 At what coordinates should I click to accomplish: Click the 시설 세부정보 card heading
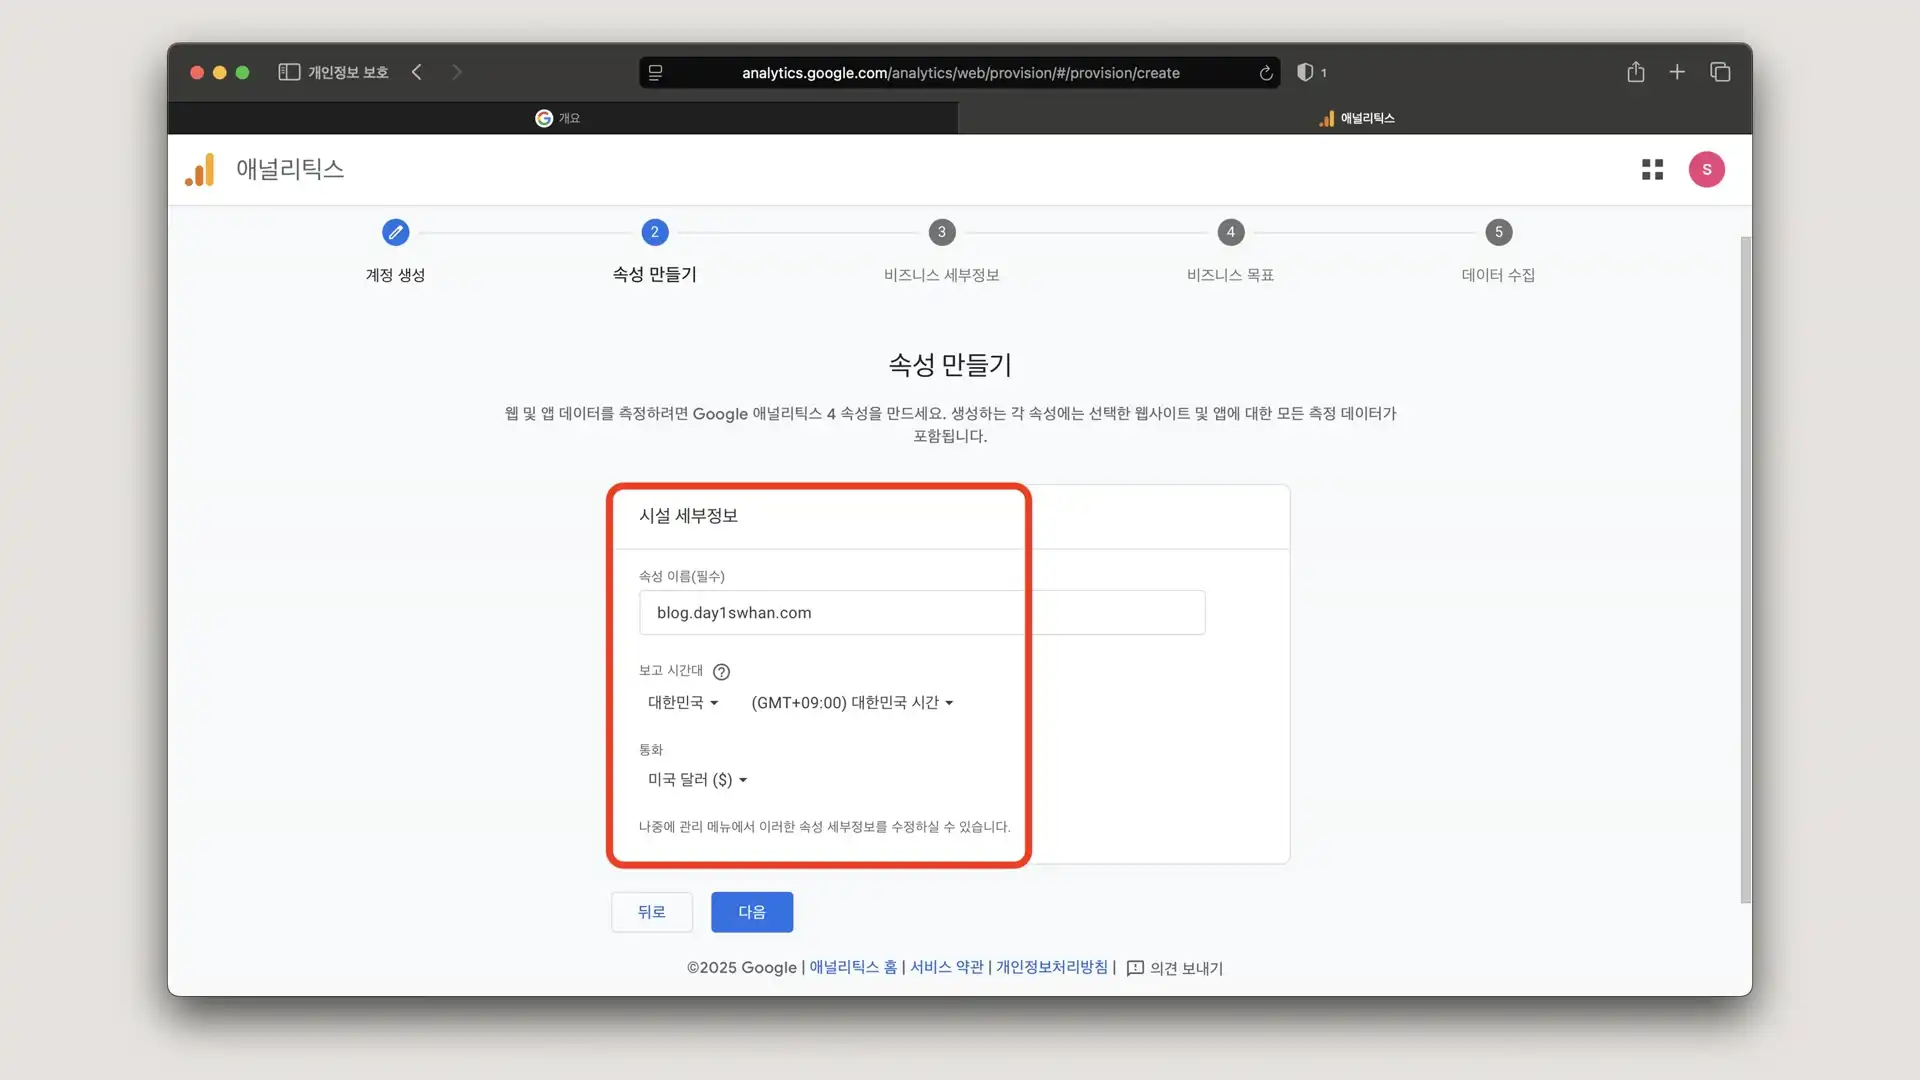(688, 516)
